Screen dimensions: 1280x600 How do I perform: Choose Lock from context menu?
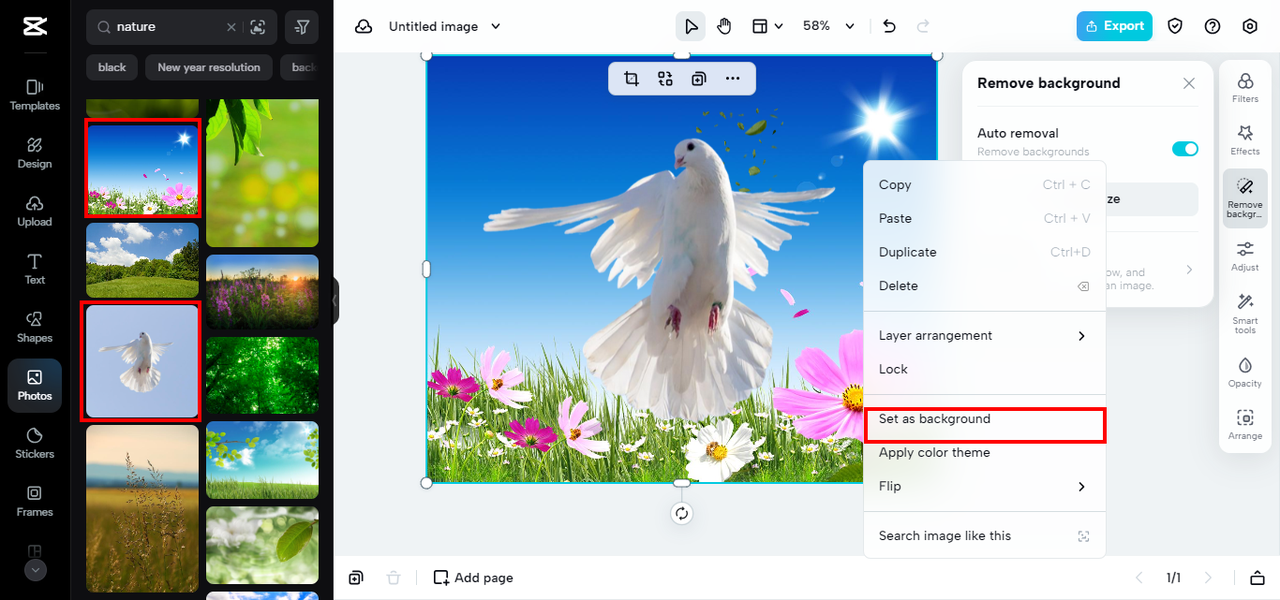(985, 369)
